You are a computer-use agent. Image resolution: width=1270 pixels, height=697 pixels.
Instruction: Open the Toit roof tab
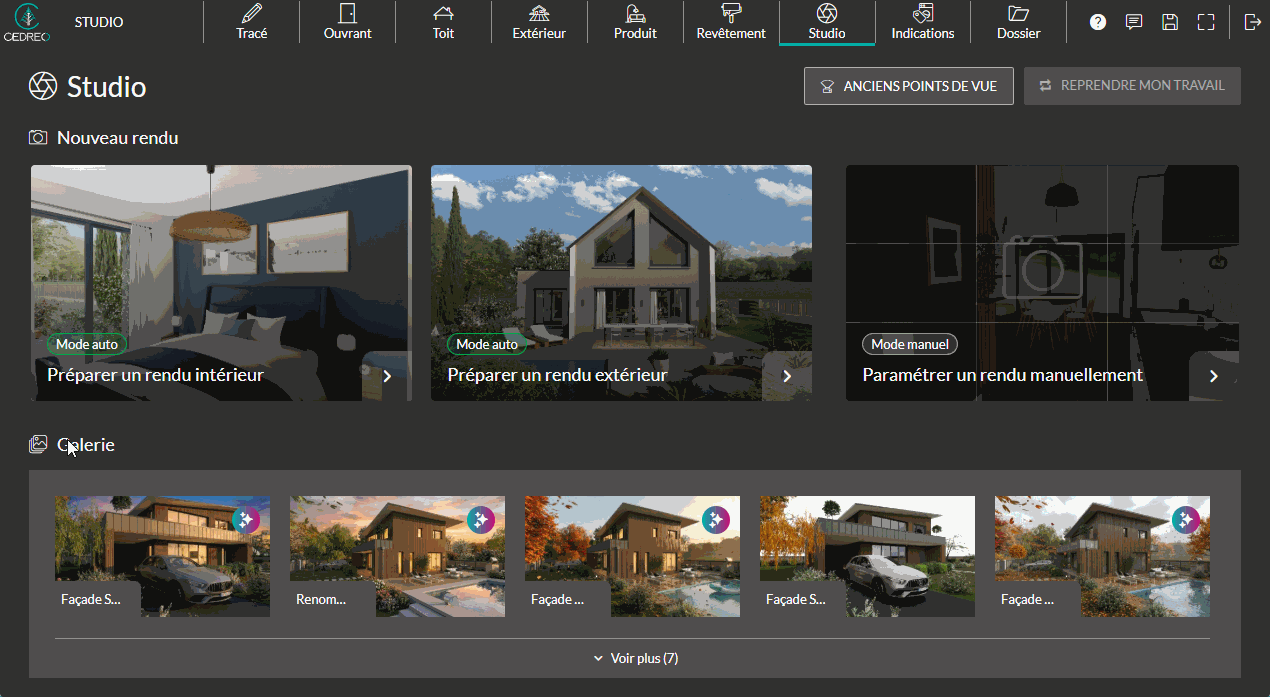443,22
